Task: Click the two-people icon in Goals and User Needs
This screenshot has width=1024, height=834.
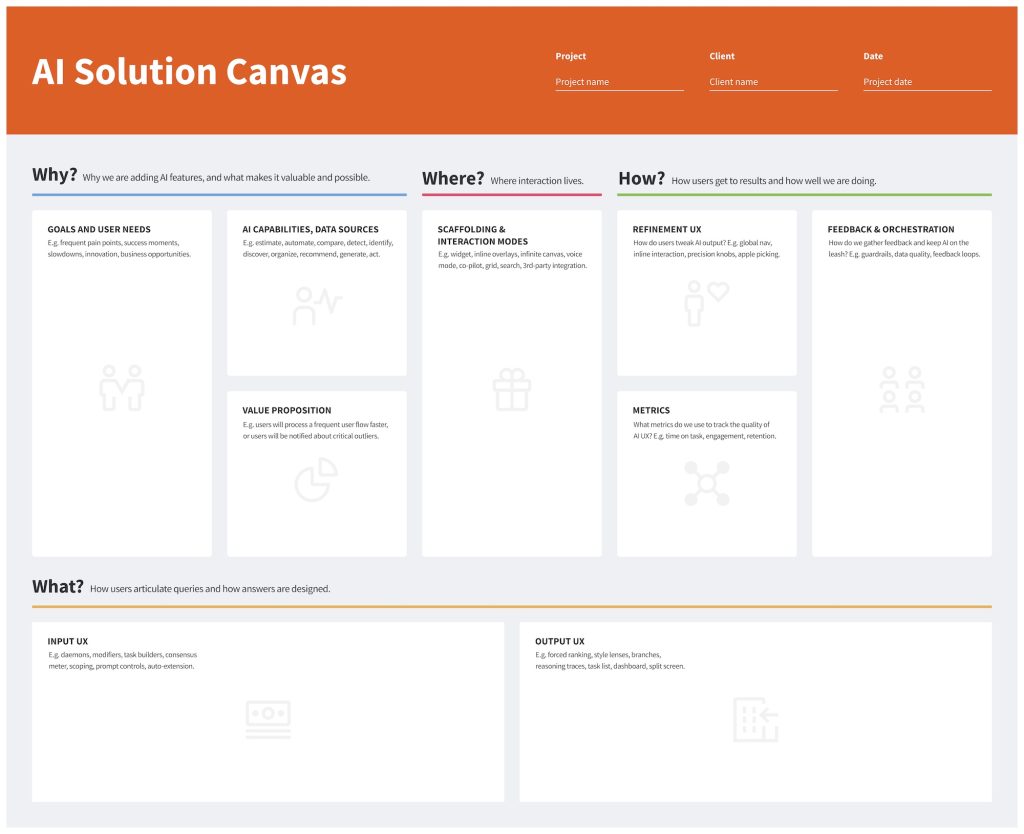Action: (122, 388)
